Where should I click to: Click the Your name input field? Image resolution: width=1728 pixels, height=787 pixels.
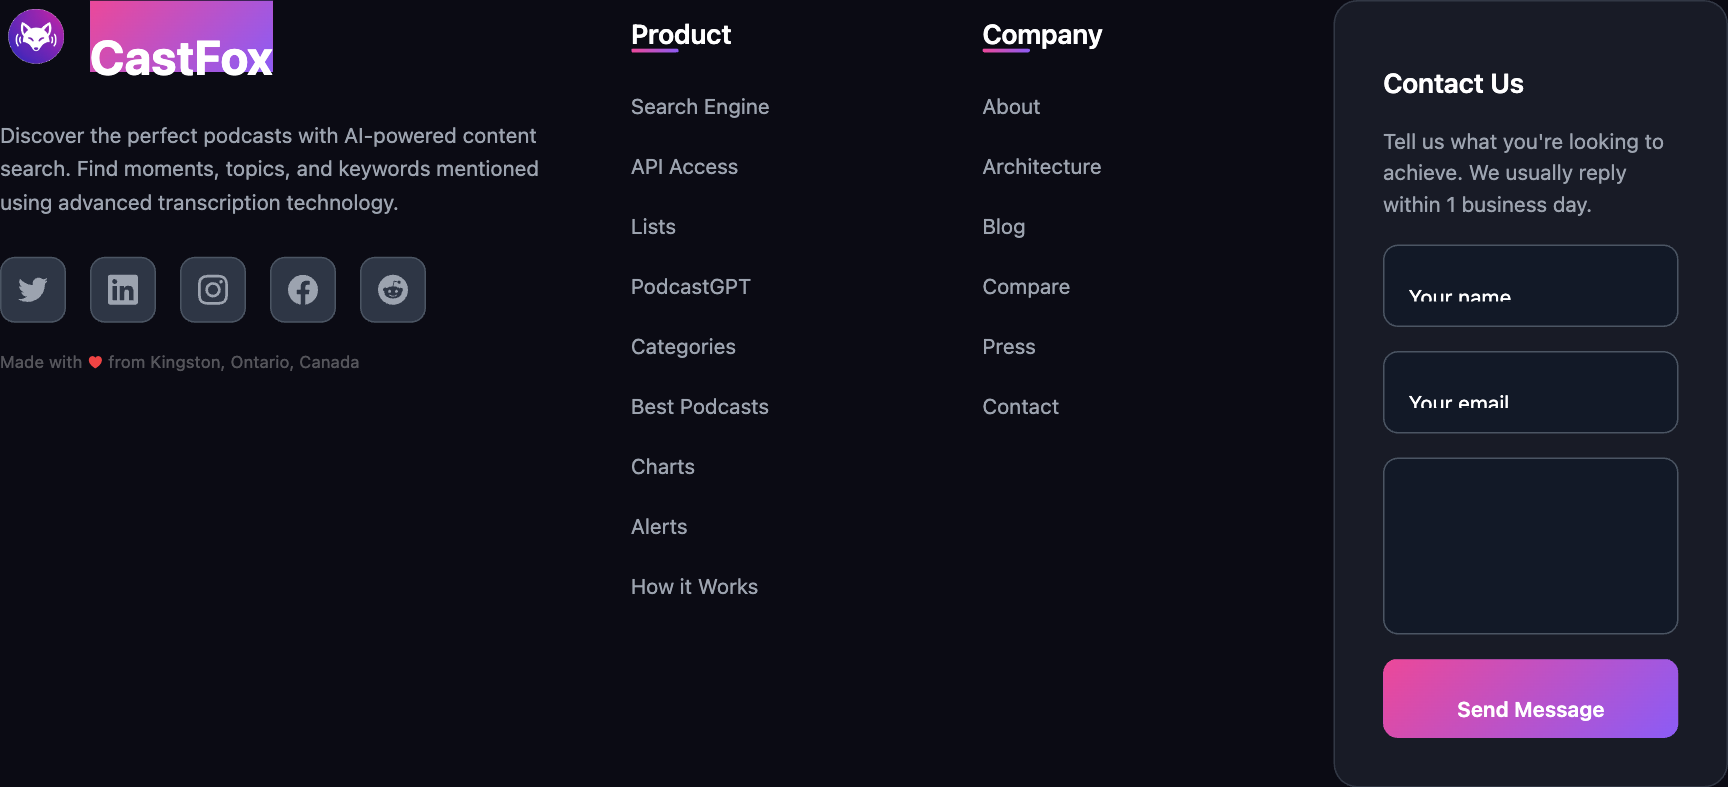point(1530,286)
